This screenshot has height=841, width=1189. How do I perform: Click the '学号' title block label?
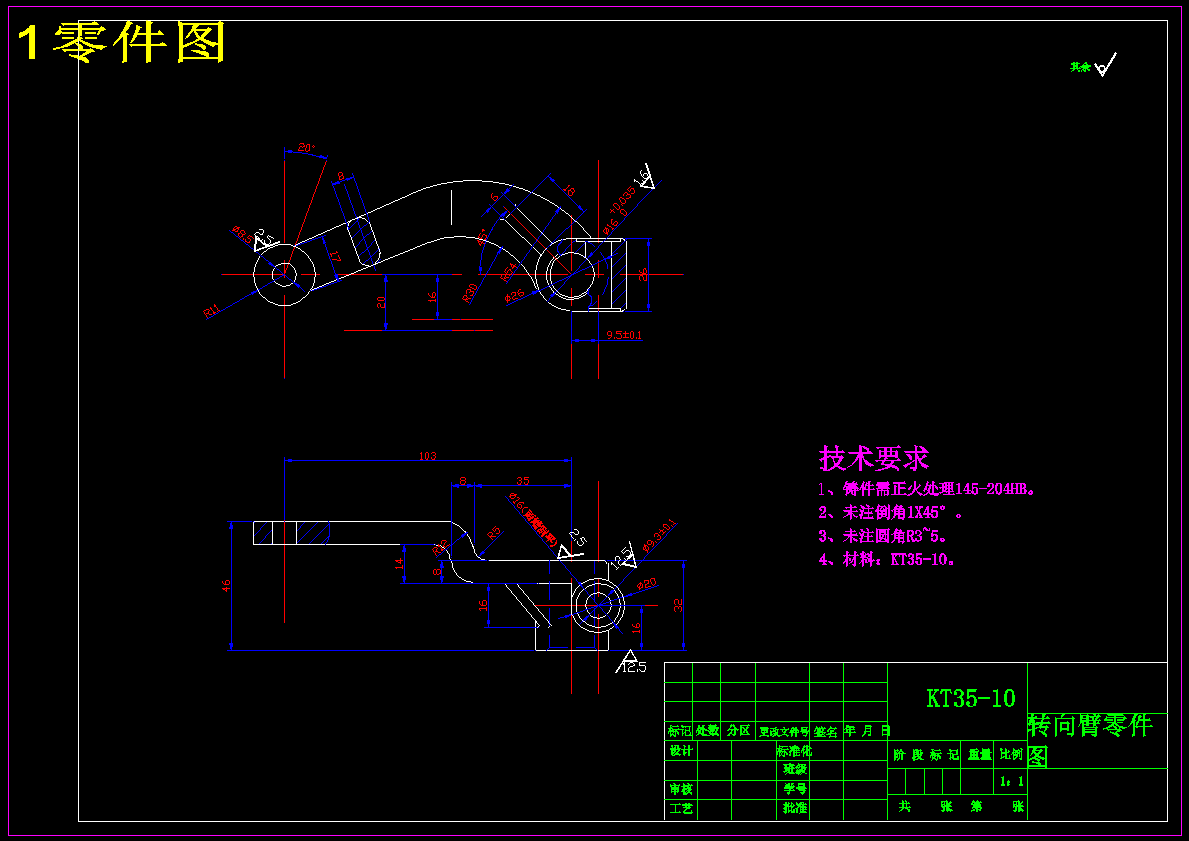(794, 789)
